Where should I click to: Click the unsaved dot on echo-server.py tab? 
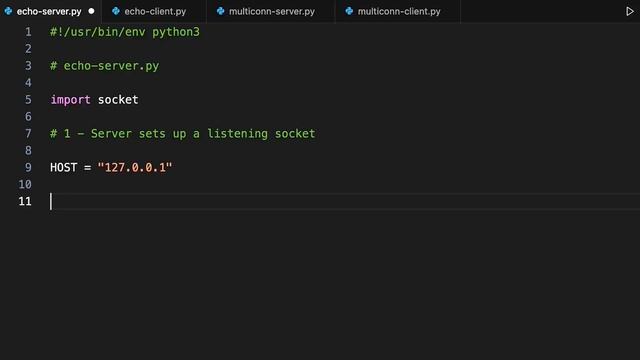pyautogui.click(x=91, y=11)
